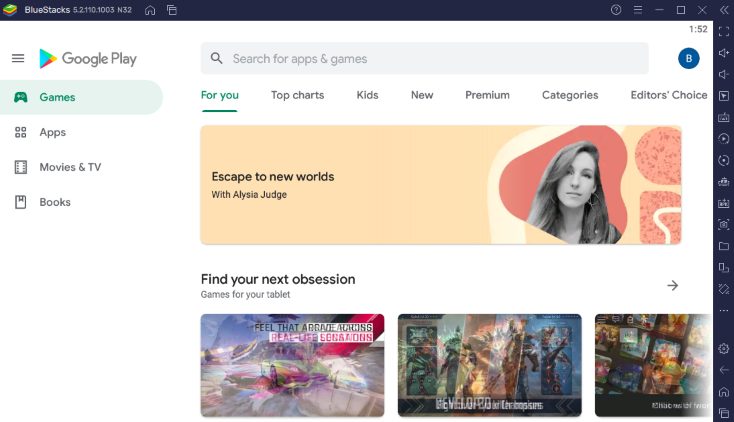
Task: Open BlueStacks settings gear icon
Action: (x=724, y=348)
